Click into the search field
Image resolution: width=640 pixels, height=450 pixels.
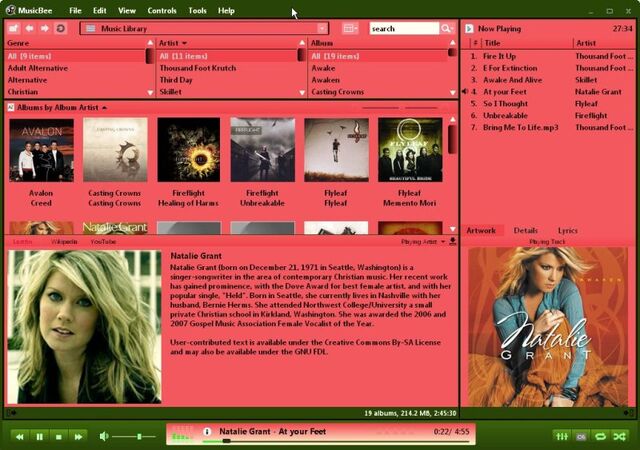pos(404,28)
